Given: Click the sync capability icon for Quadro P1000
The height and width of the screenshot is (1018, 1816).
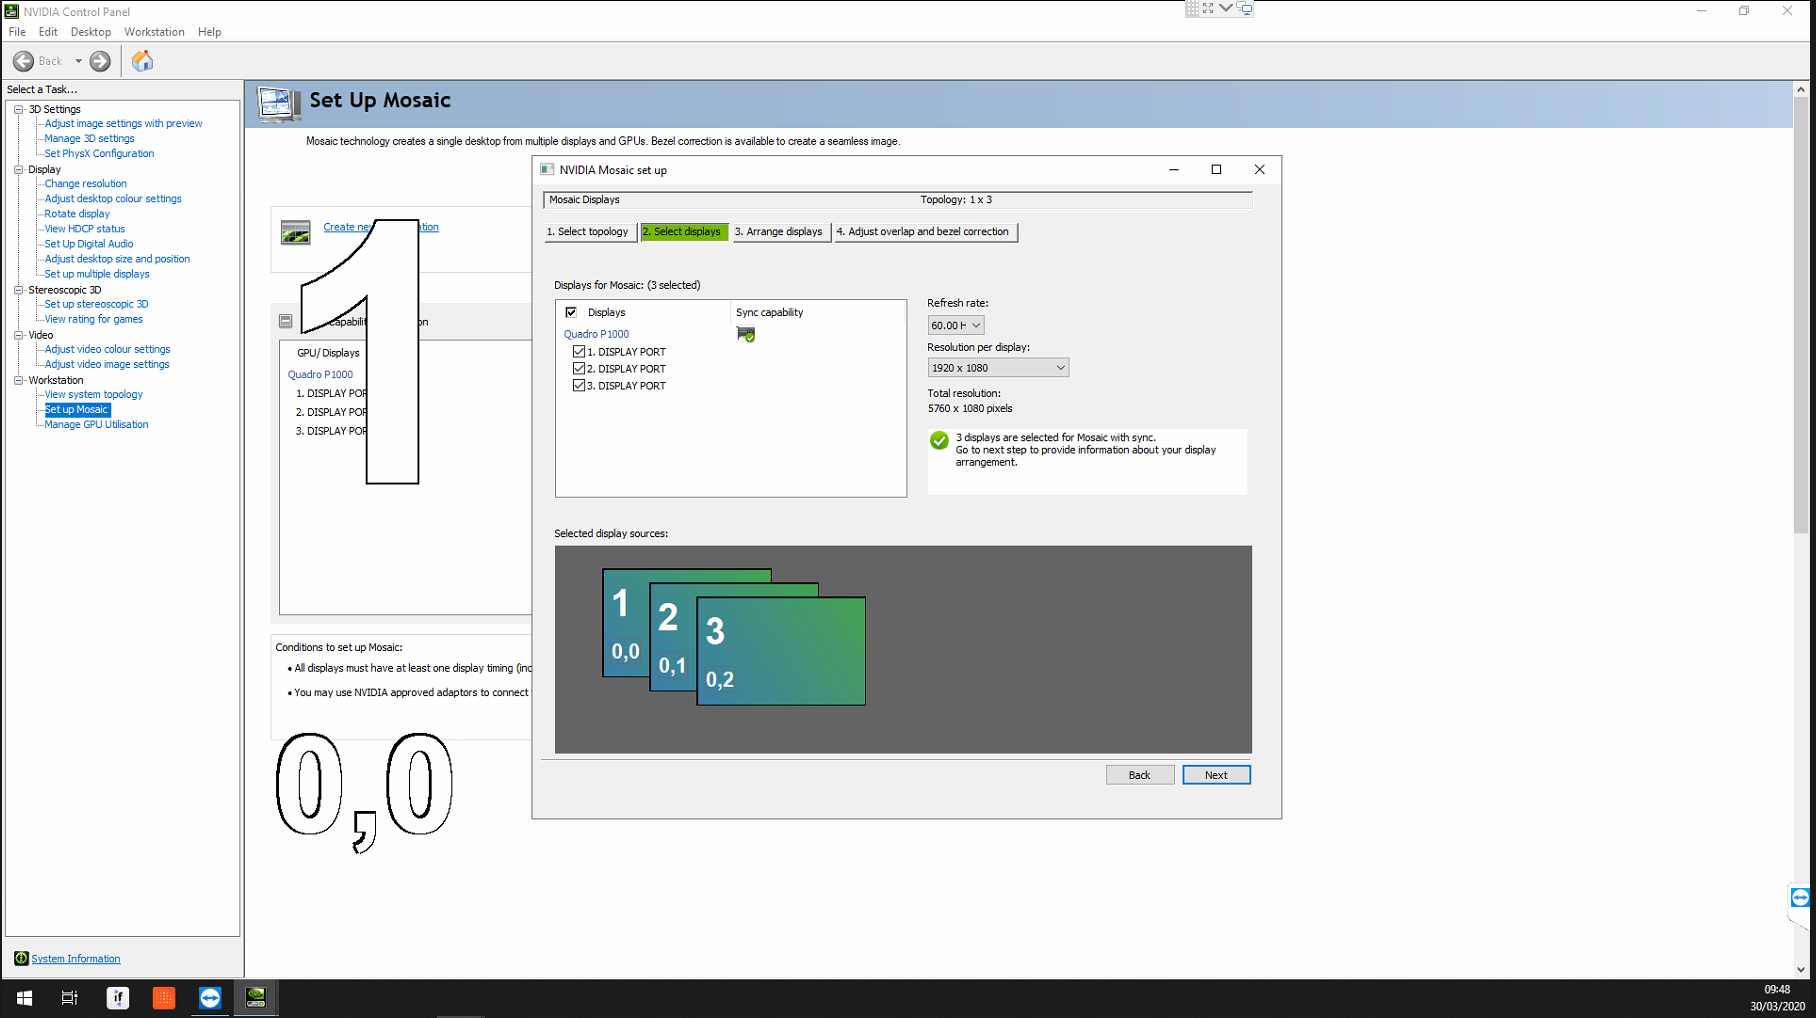Looking at the screenshot, I should pyautogui.click(x=746, y=334).
